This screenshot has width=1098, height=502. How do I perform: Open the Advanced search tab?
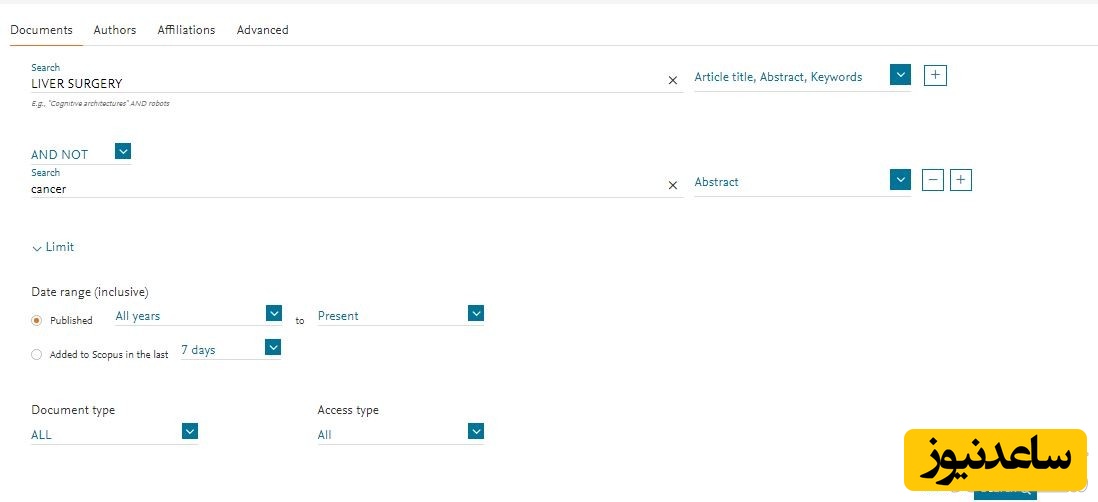[x=262, y=30]
